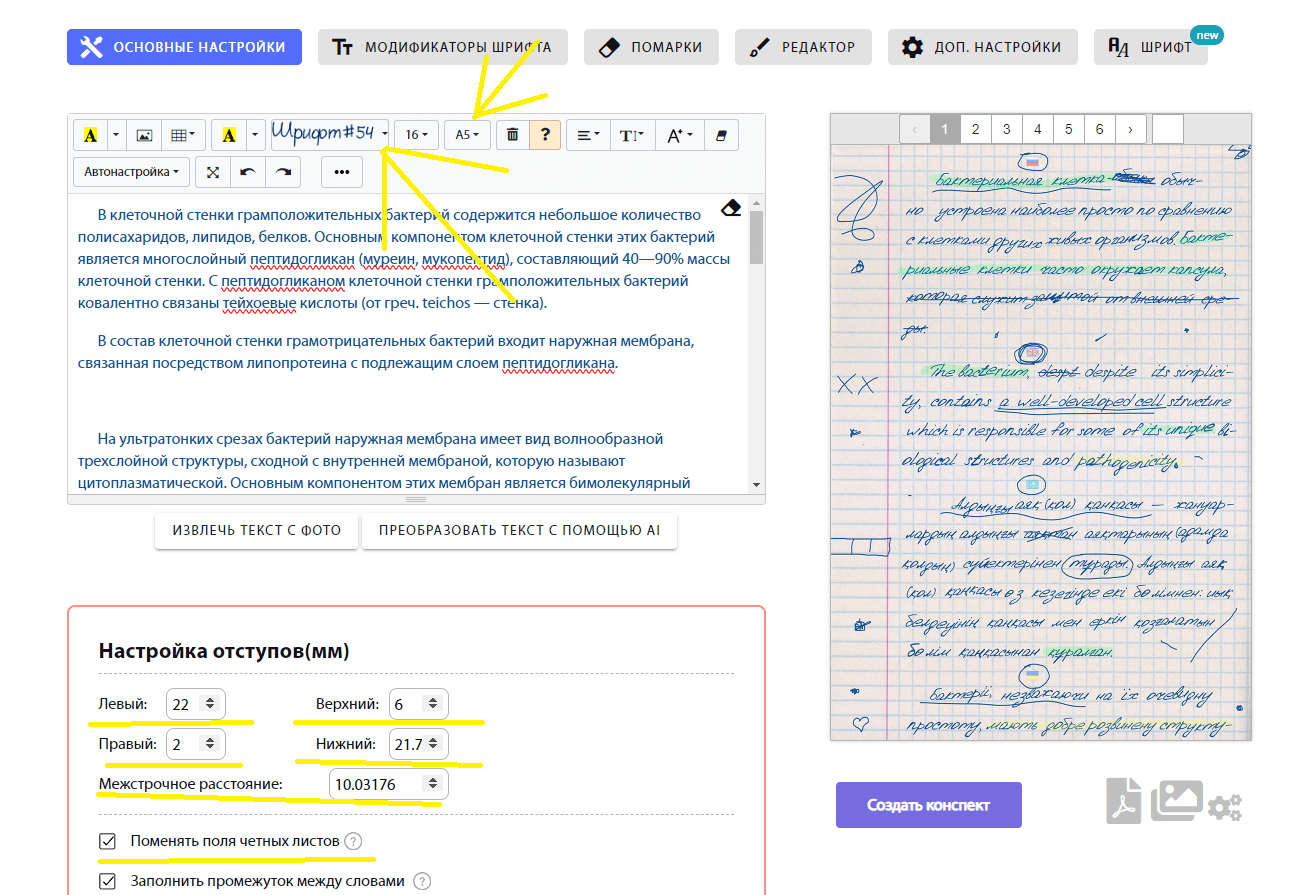Open the font size 16 dropdown

[x=416, y=135]
